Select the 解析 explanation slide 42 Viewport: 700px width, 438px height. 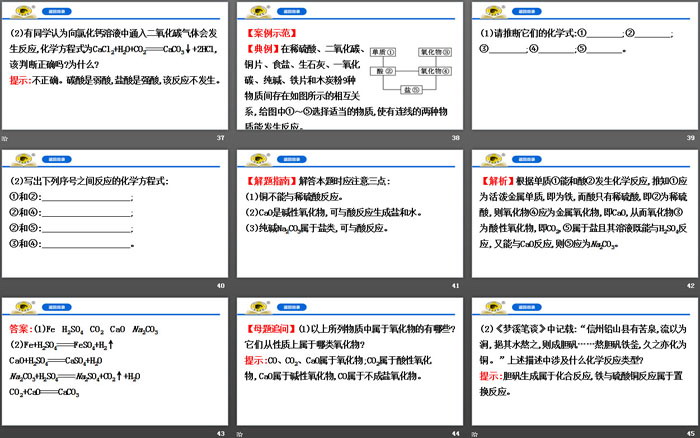click(582, 216)
